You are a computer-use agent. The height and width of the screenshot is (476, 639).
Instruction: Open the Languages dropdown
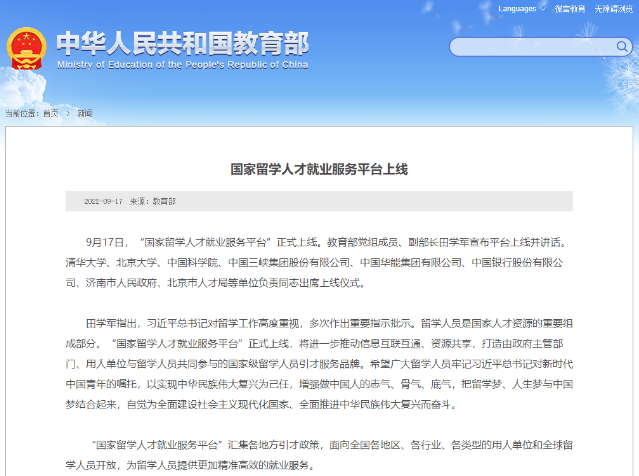pyautogui.click(x=521, y=9)
